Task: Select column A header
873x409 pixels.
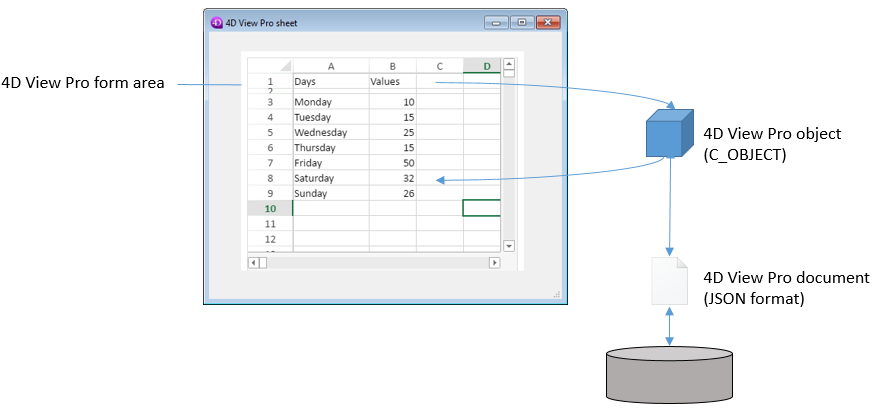Action: [330, 66]
